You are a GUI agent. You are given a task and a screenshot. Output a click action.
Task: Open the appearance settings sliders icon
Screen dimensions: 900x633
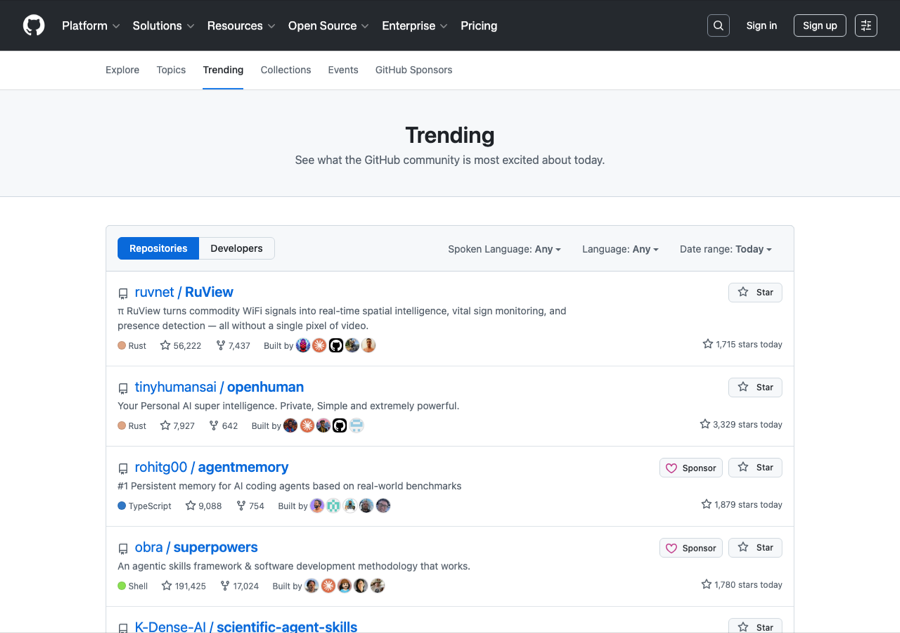coord(866,26)
